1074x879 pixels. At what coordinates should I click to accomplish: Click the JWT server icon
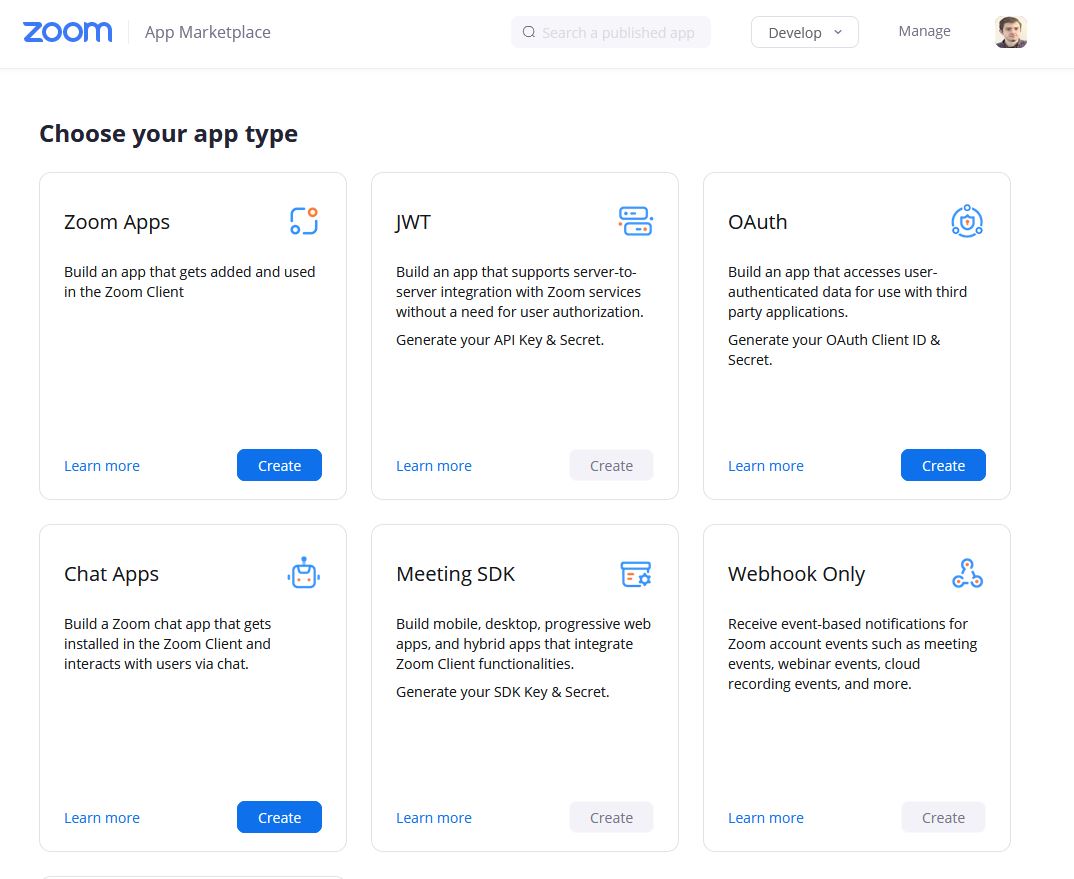636,221
